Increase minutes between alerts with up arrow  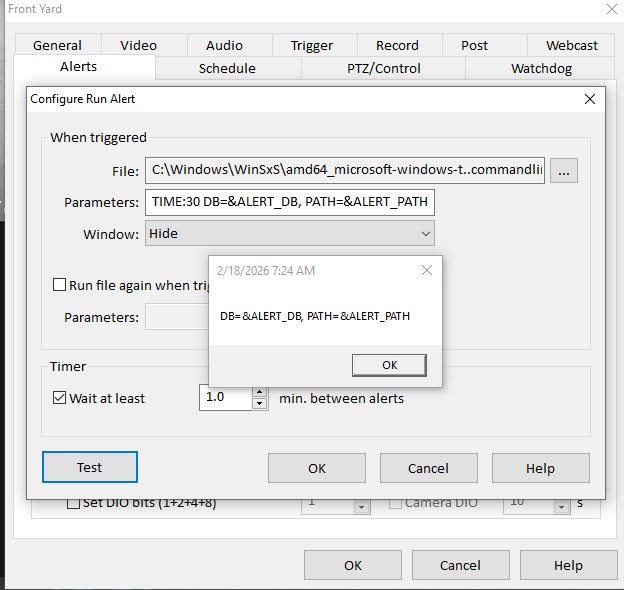coord(260,391)
